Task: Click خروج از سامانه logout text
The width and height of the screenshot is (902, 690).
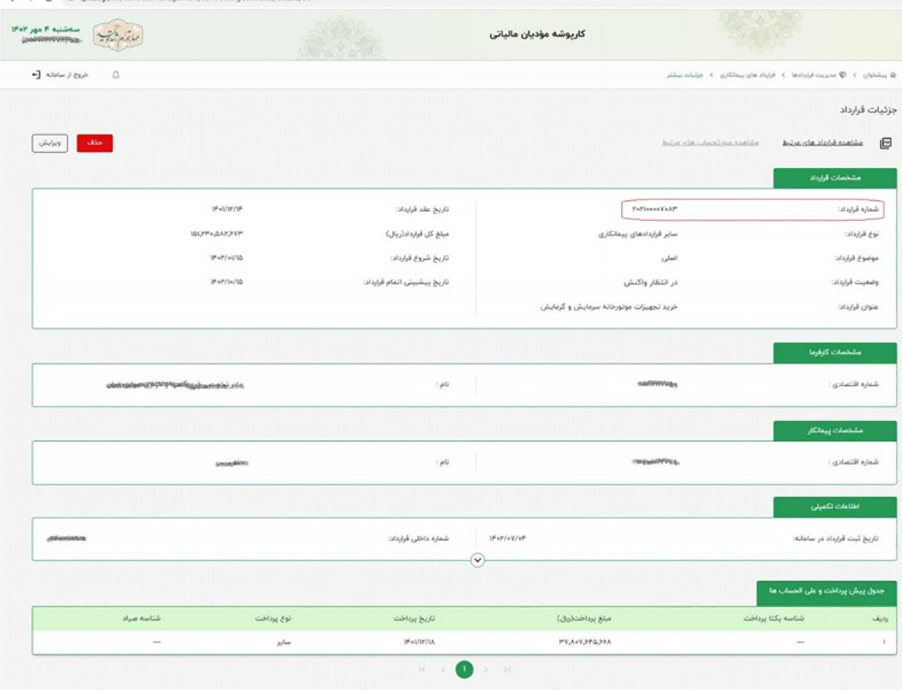Action: [68, 75]
